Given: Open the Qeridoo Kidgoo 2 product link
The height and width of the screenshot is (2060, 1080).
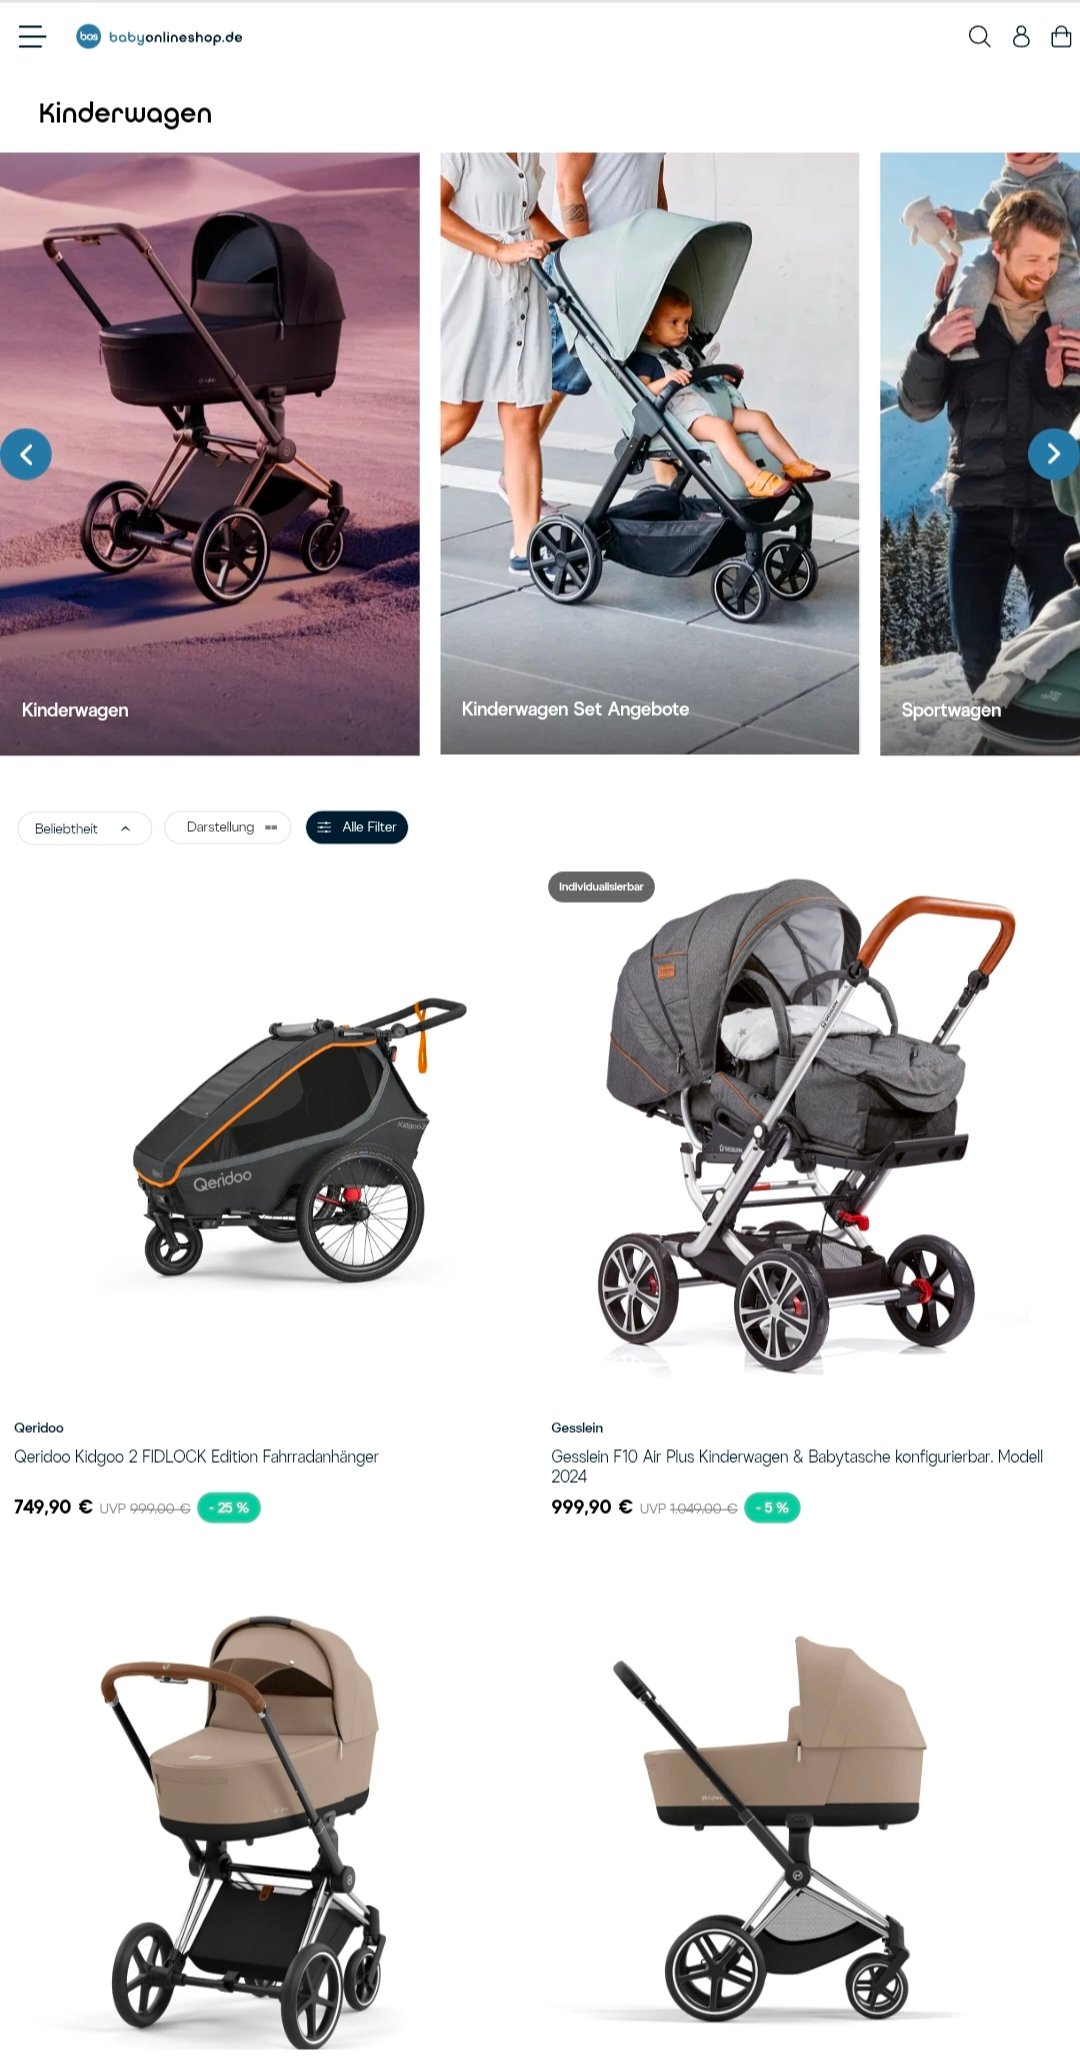Looking at the screenshot, I should pyautogui.click(x=196, y=1457).
